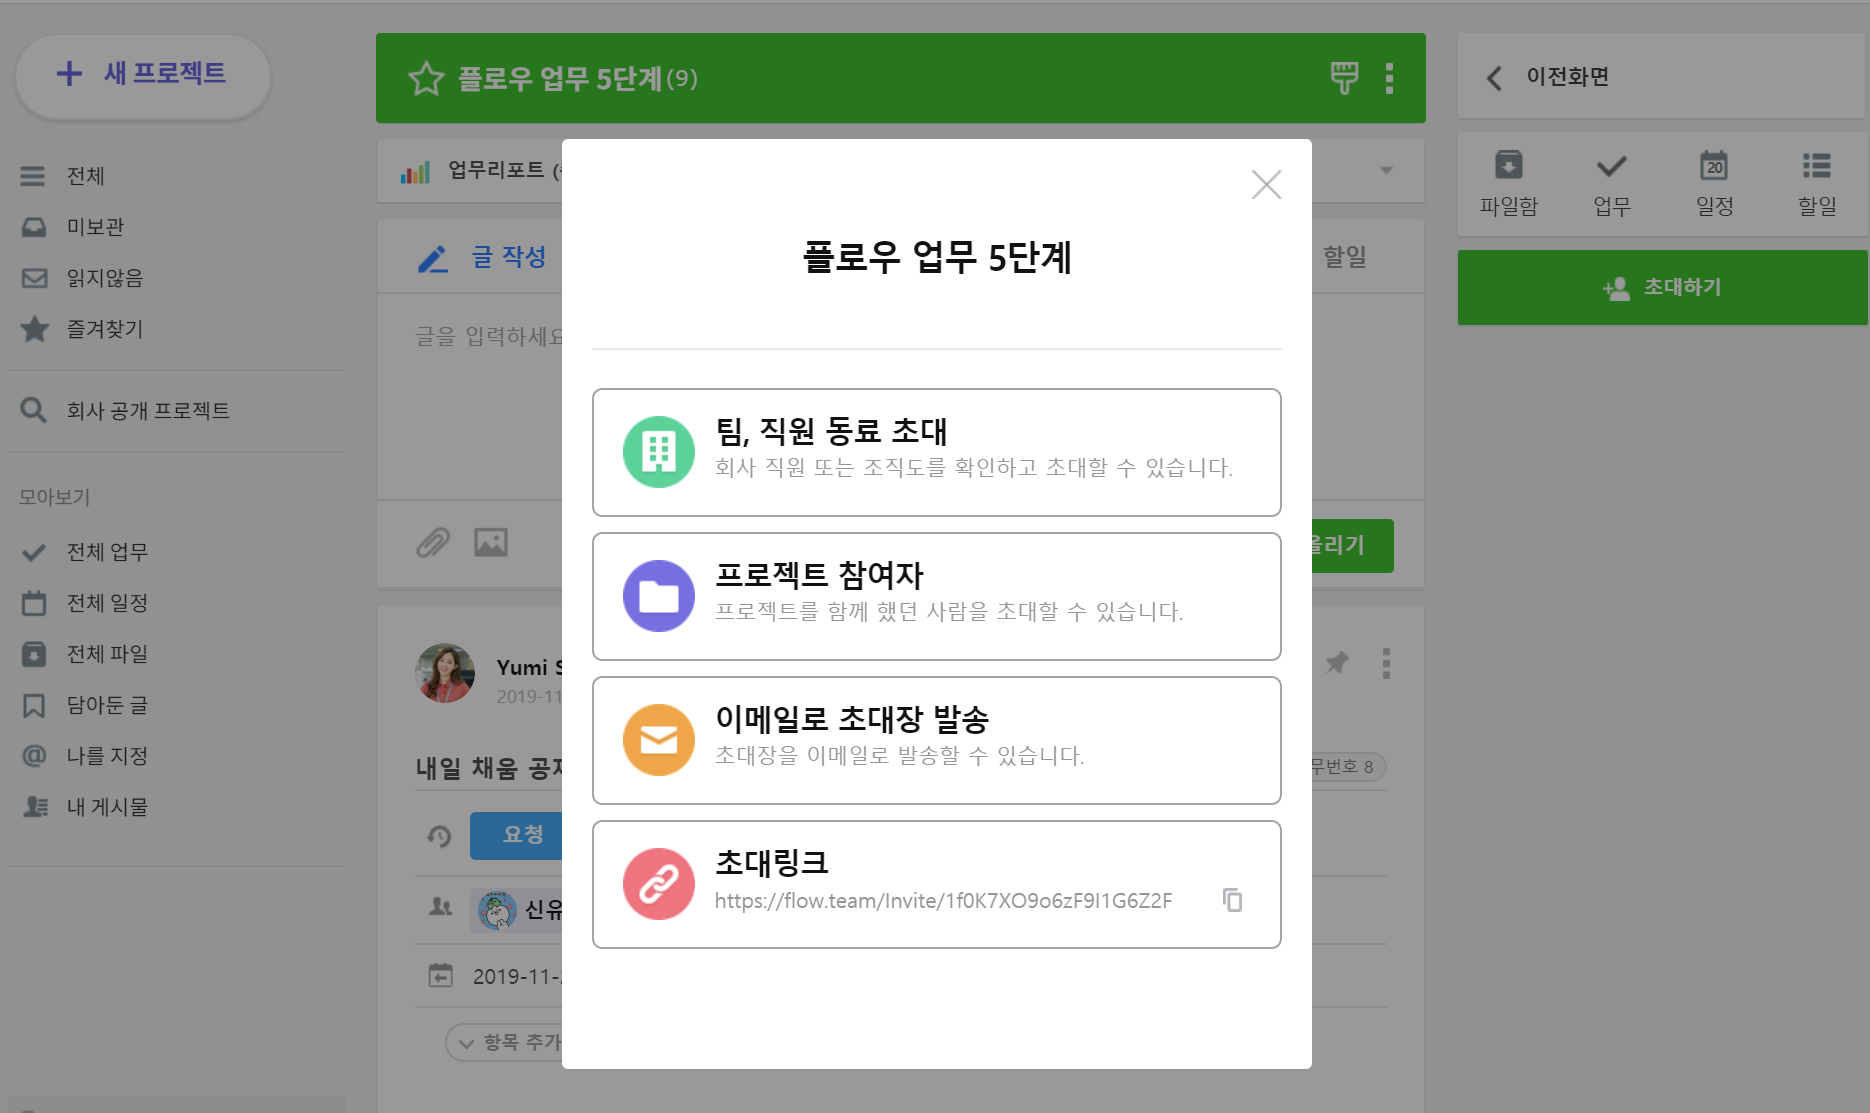This screenshot has width=1870, height=1113.
Task: Click the paint roller color icon in header
Action: 1344,78
